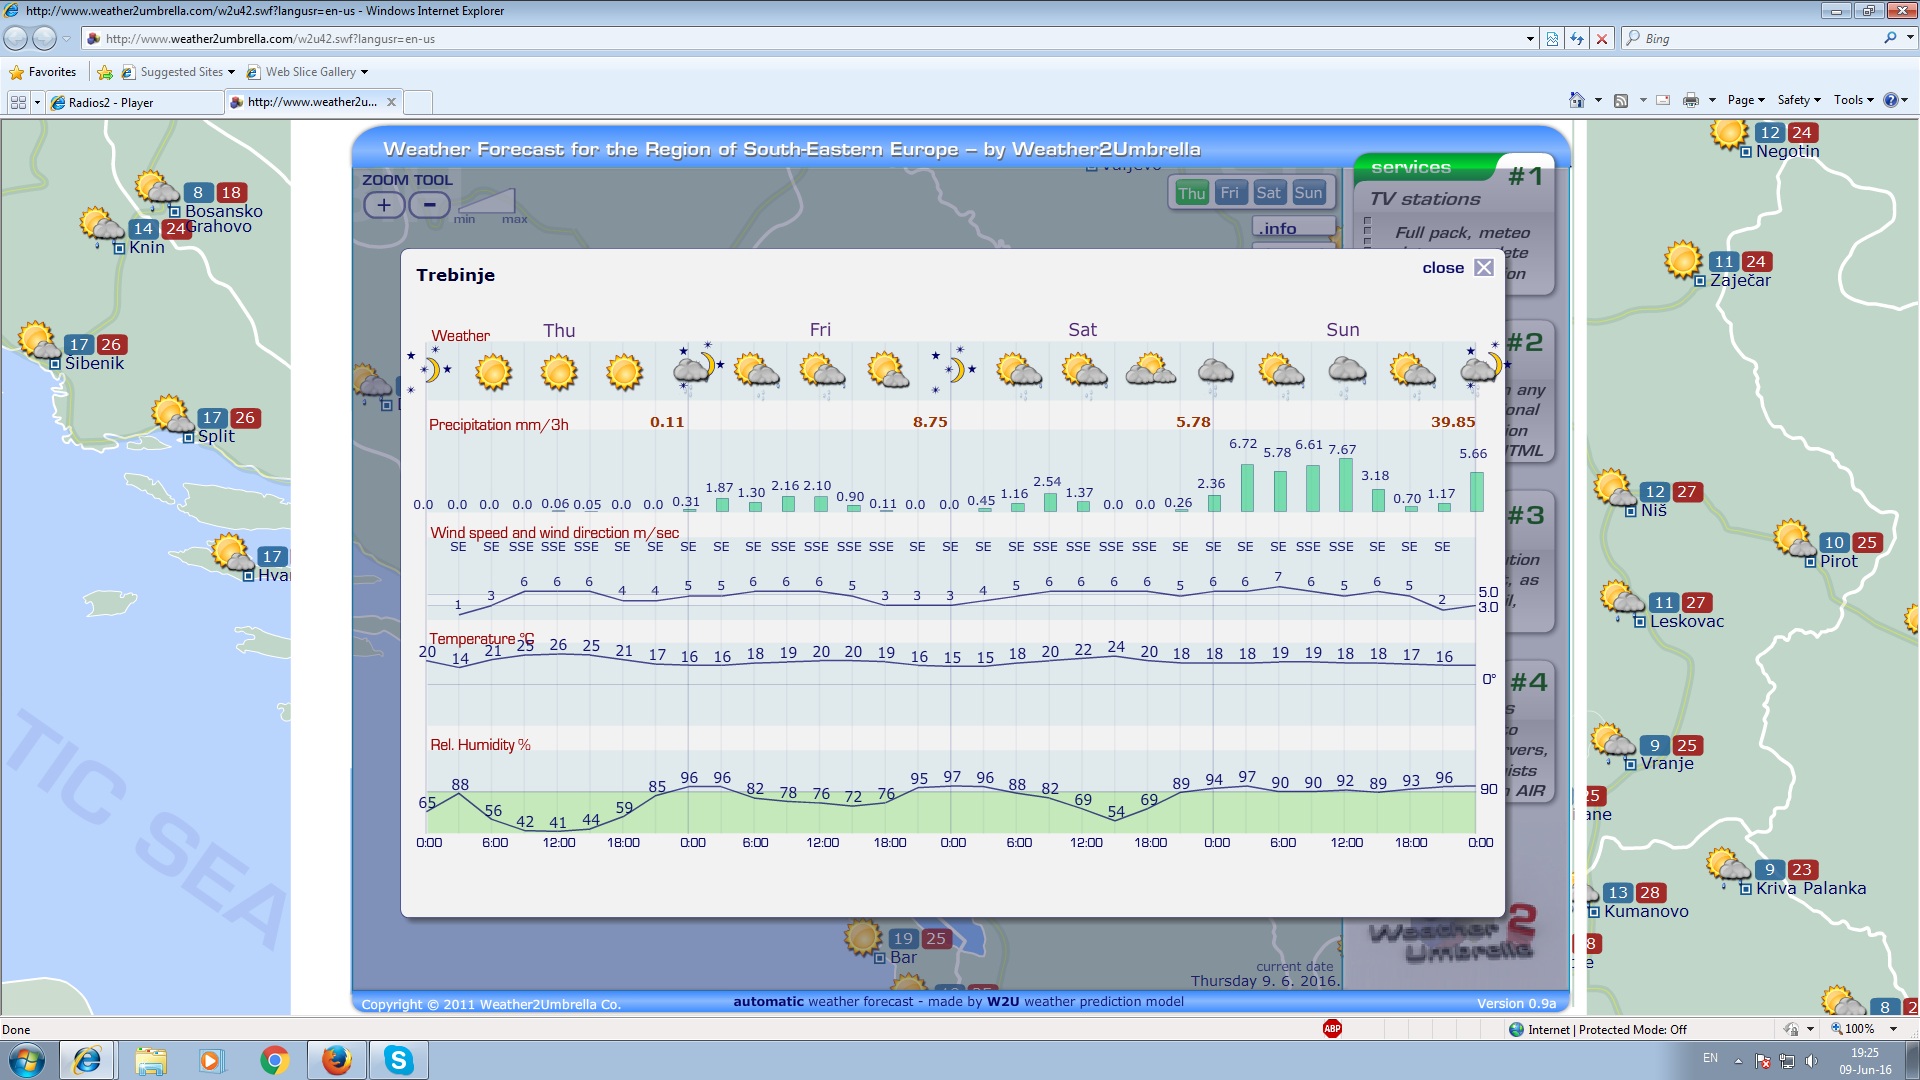This screenshot has width=1920, height=1080.
Task: Click the Hvar weather icon
Action: (x=232, y=553)
